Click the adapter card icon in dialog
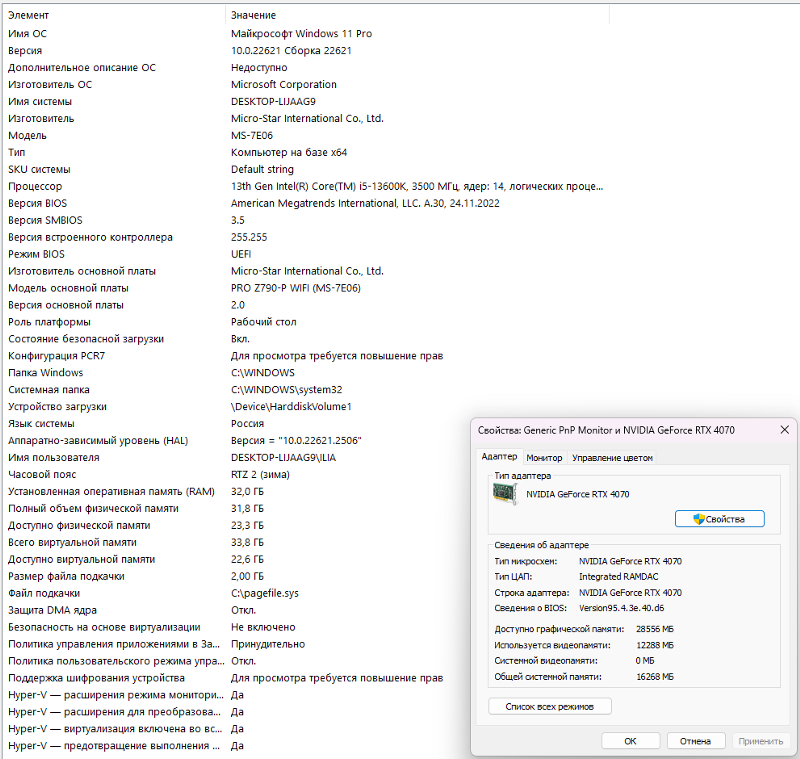800x759 pixels. [505, 494]
